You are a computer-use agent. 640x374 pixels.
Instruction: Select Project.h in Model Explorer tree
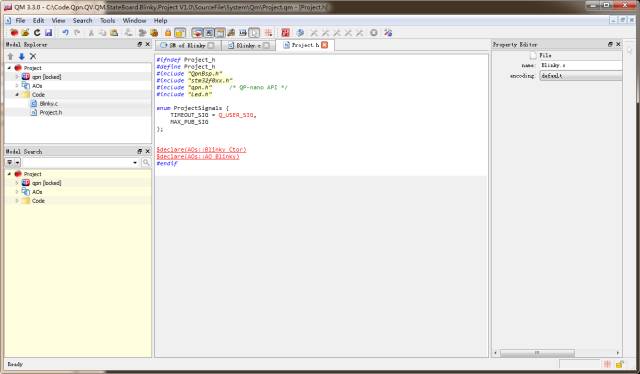click(x=51, y=113)
